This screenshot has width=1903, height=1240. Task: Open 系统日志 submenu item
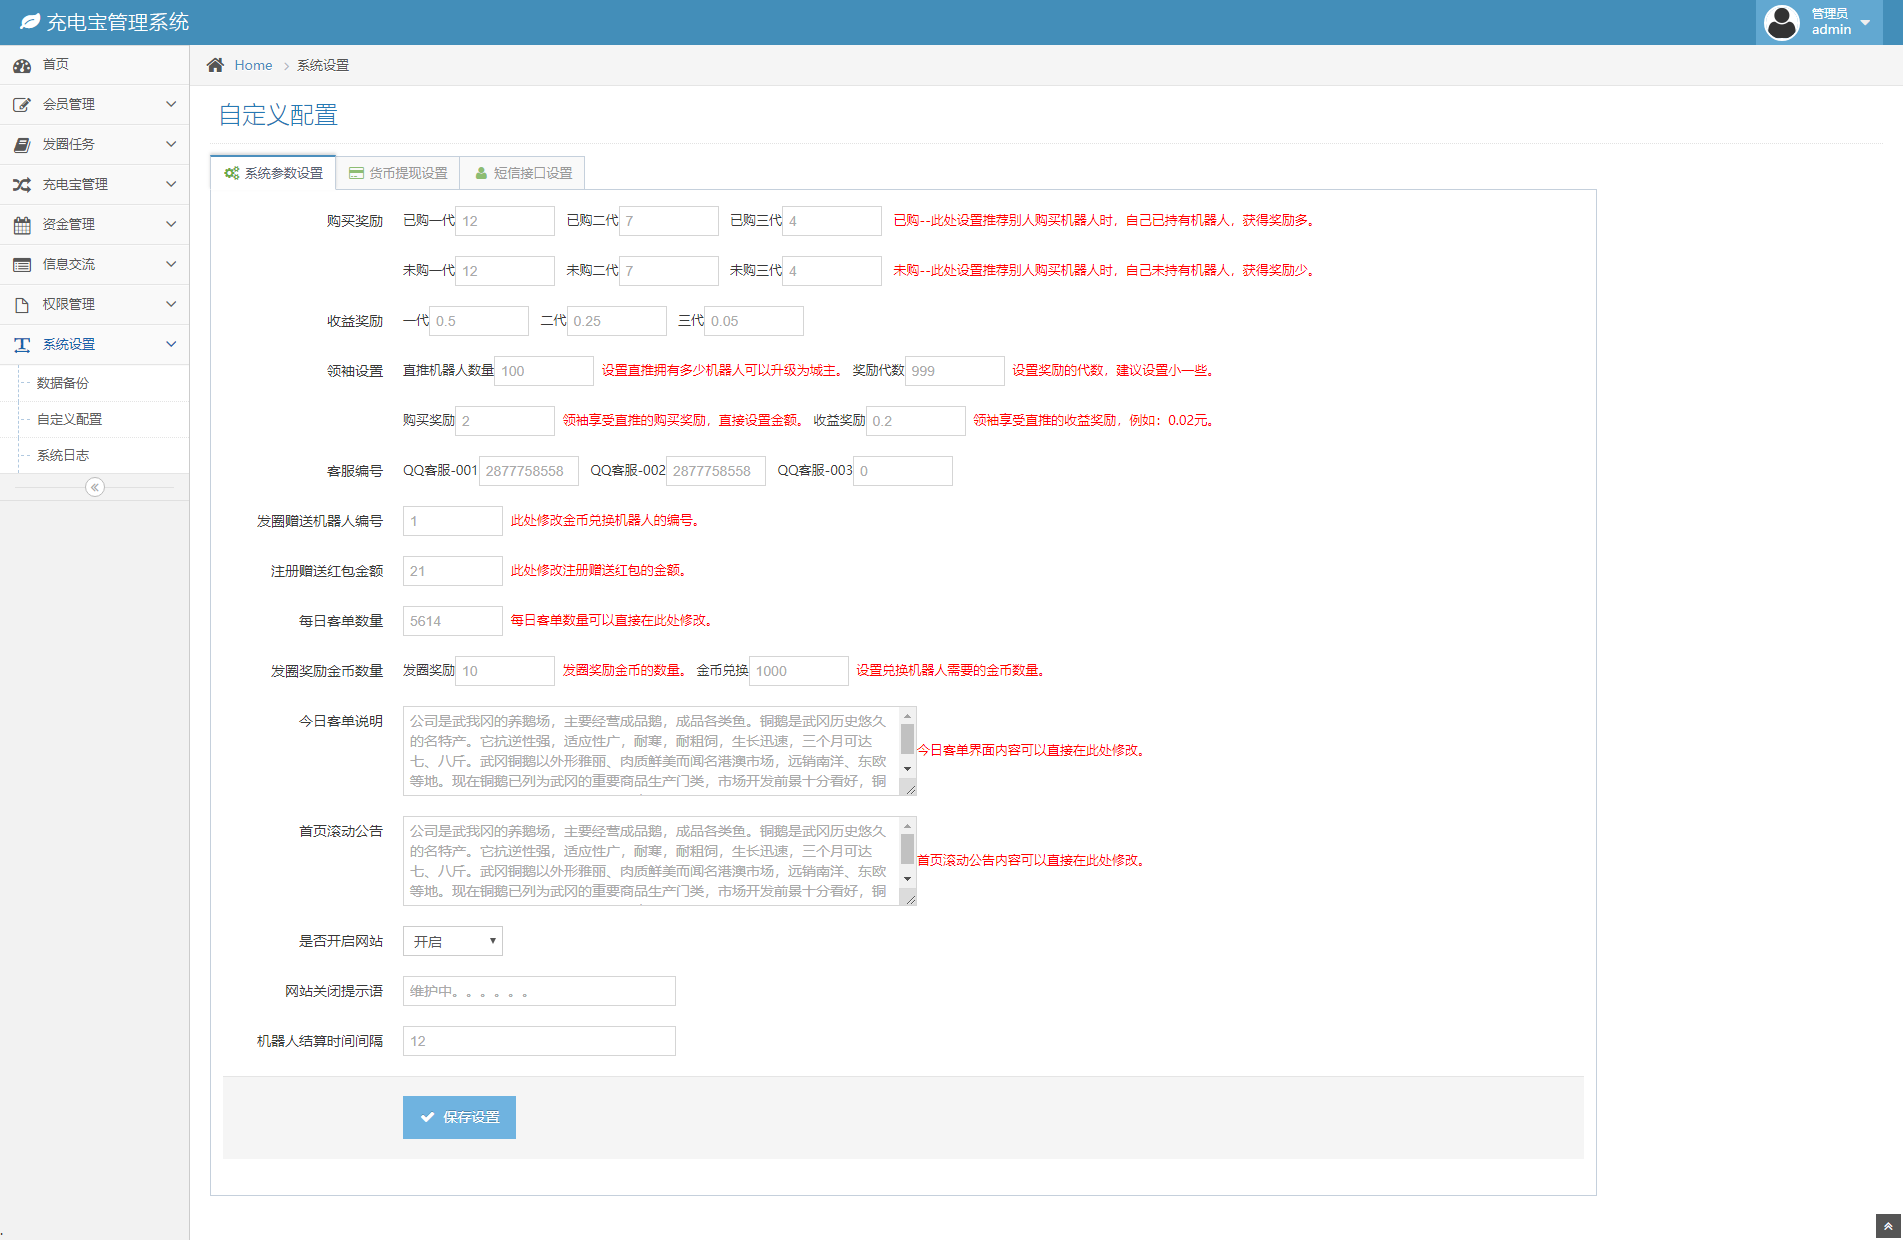point(94,455)
